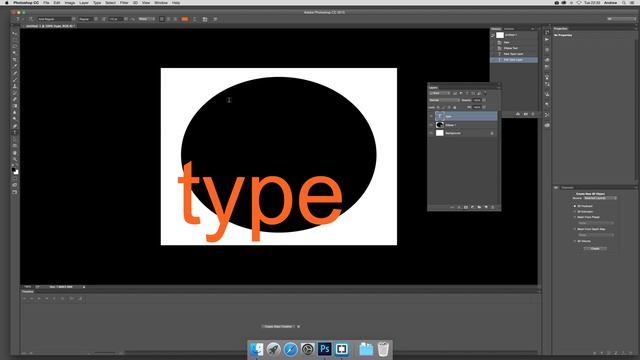Select the Rectangular Marquee tool
640x360 pixels.
click(15, 40)
